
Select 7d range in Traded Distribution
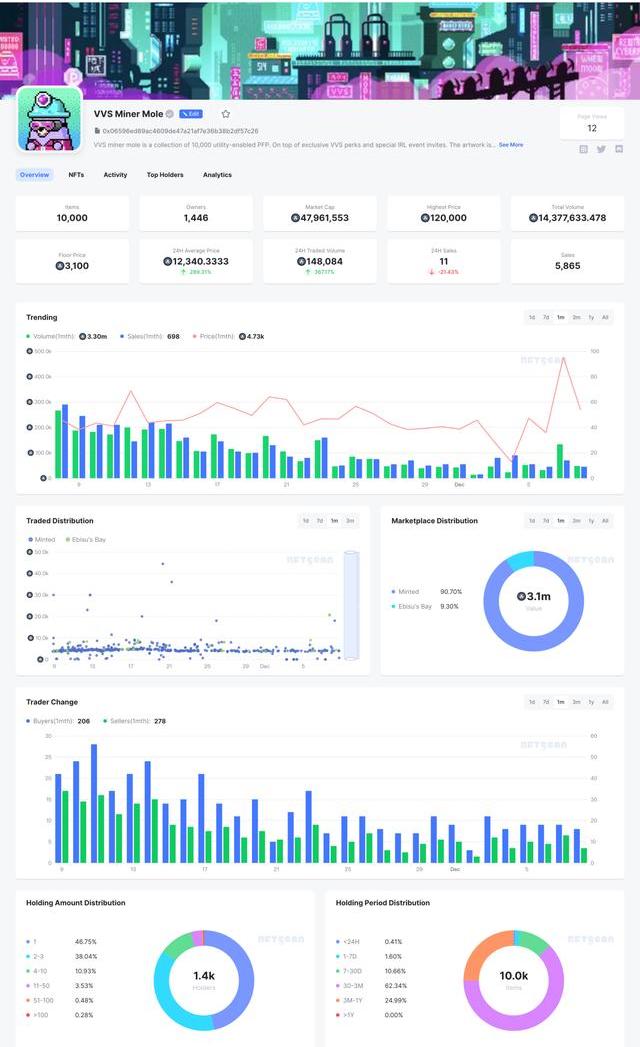tap(320, 521)
